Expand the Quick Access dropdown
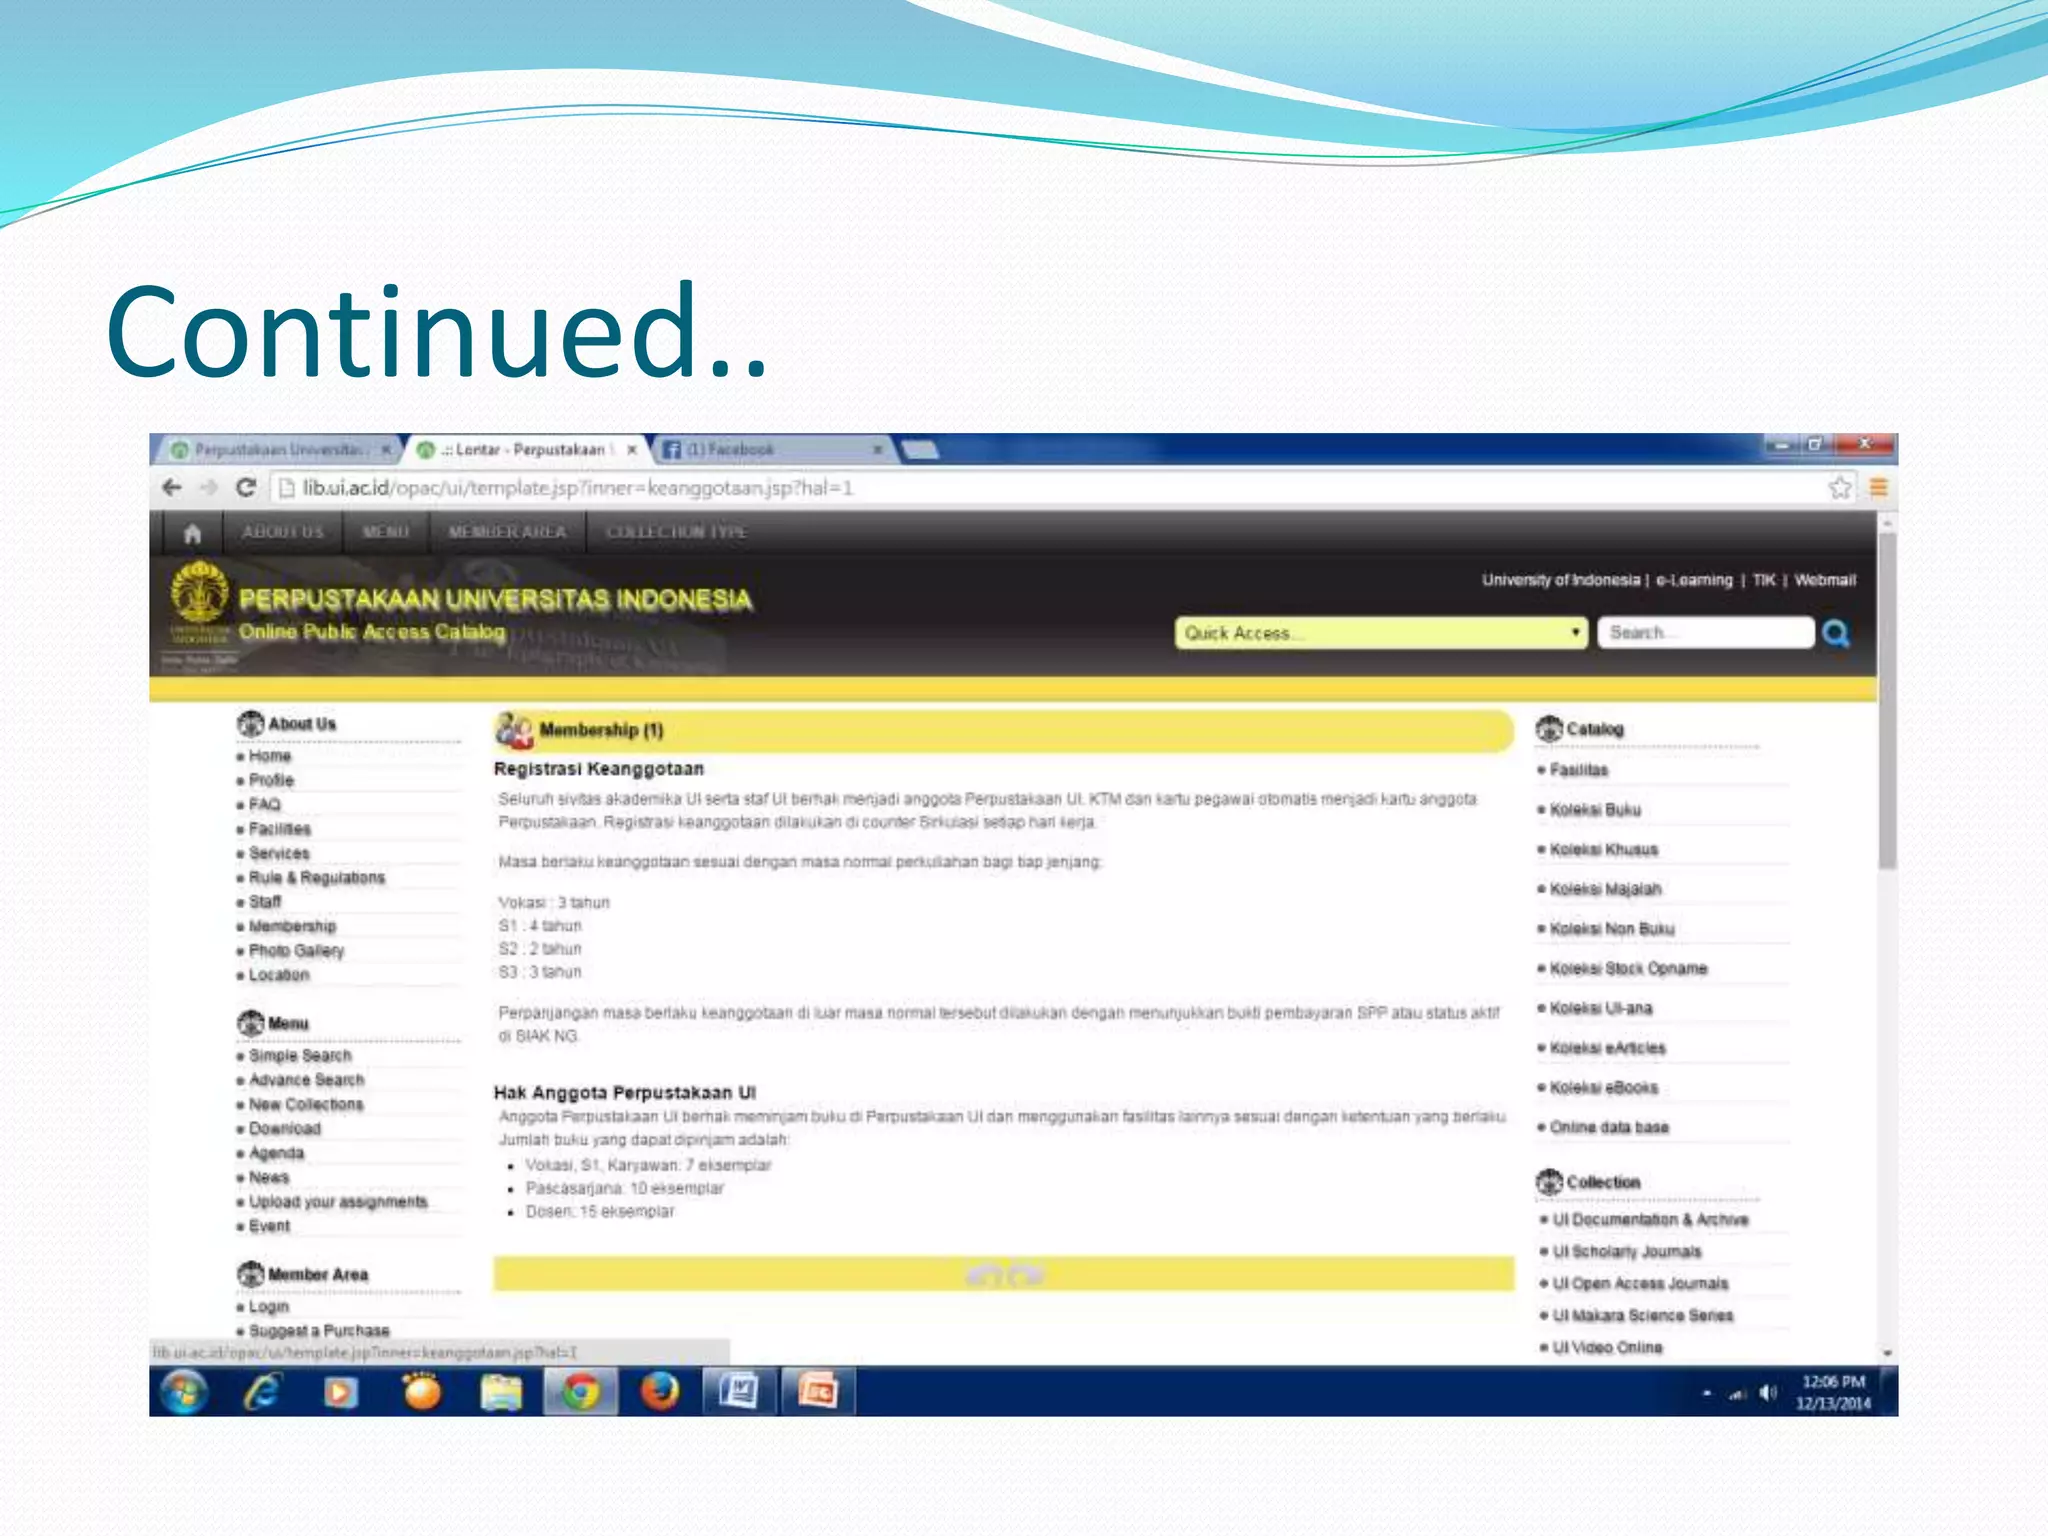2048x1536 pixels. pos(1380,633)
